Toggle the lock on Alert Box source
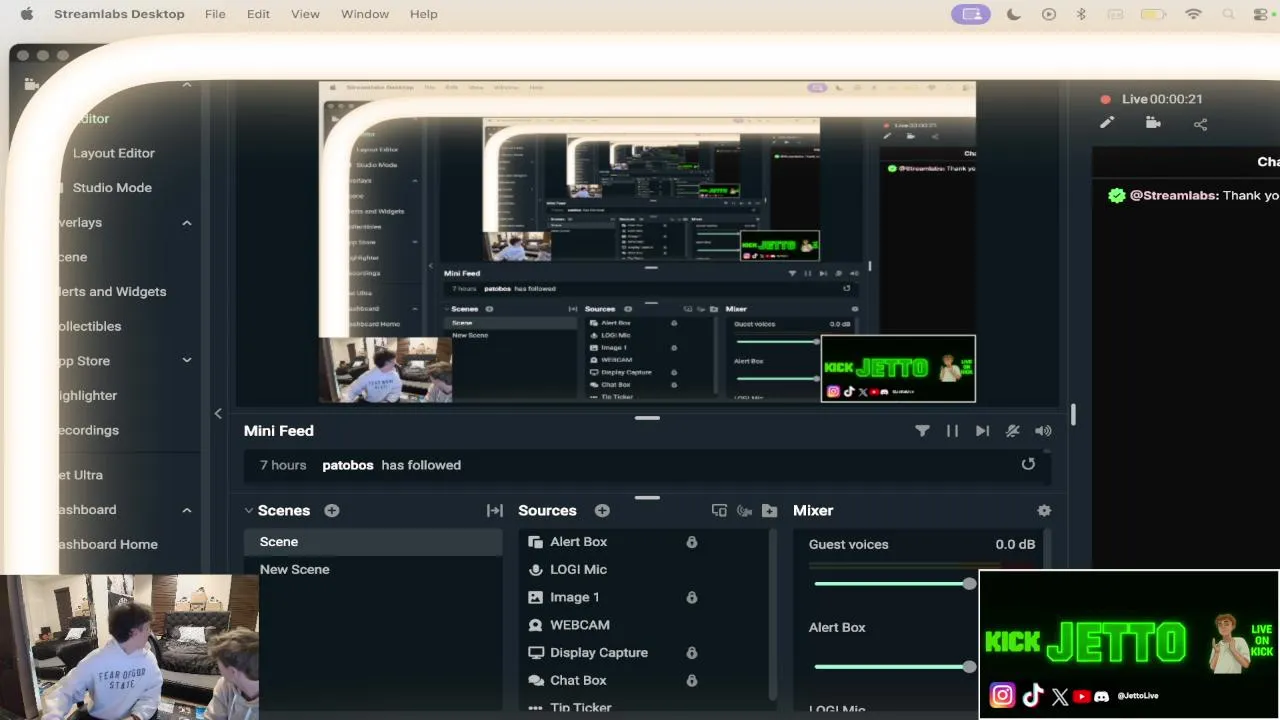Screen dimensions: 1280x720 (x=691, y=542)
